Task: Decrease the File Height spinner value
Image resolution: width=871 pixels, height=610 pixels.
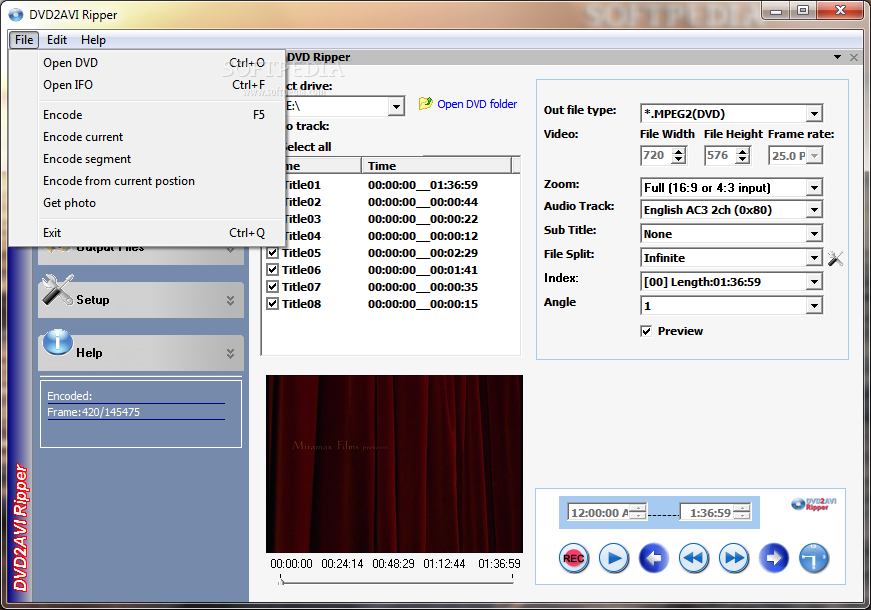Action: (743, 160)
